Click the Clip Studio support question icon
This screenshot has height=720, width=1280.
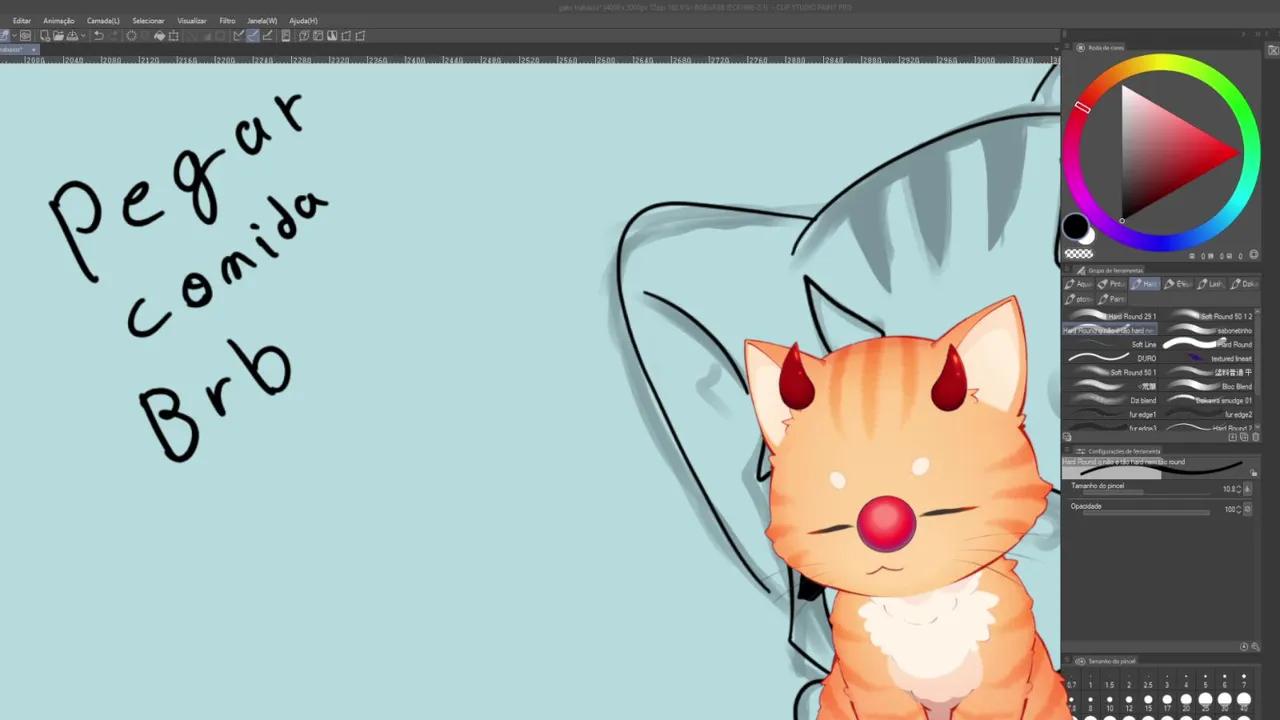(x=304, y=36)
